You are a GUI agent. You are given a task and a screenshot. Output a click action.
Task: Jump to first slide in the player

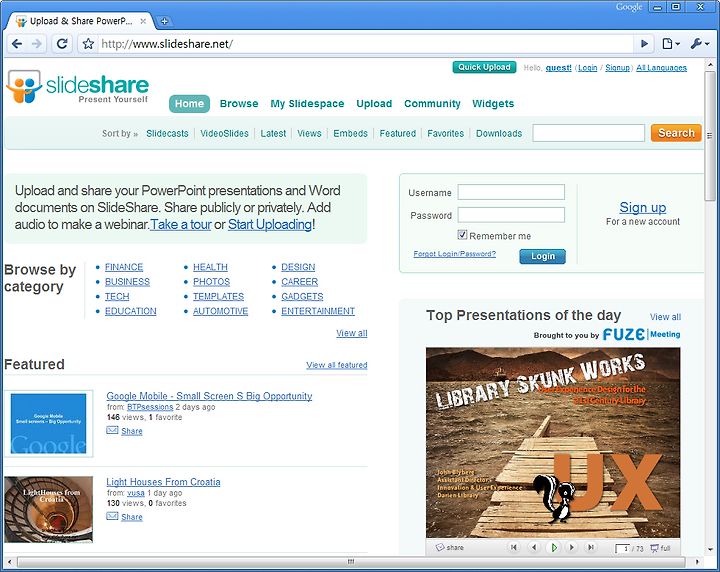click(x=514, y=547)
